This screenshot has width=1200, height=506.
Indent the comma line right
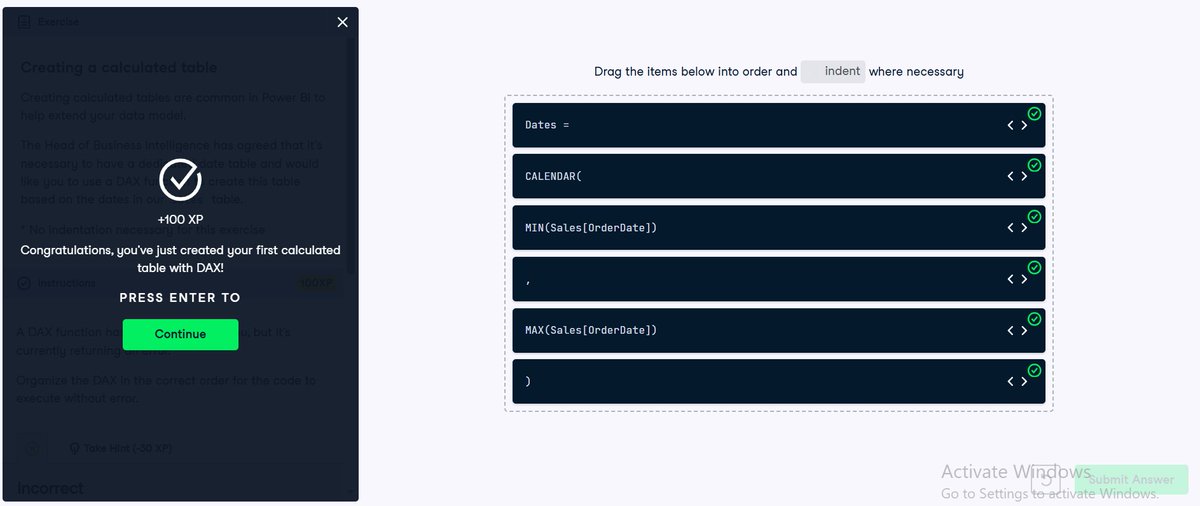(x=1024, y=279)
